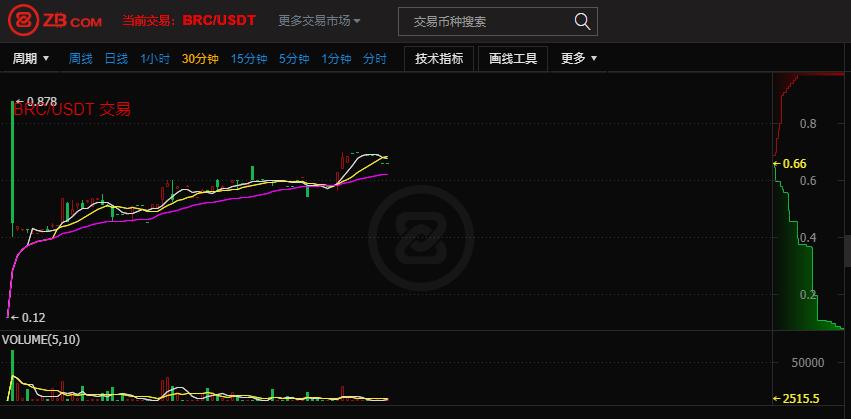Open the 周期 period dropdown
This screenshot has width=851, height=419.
[31, 59]
